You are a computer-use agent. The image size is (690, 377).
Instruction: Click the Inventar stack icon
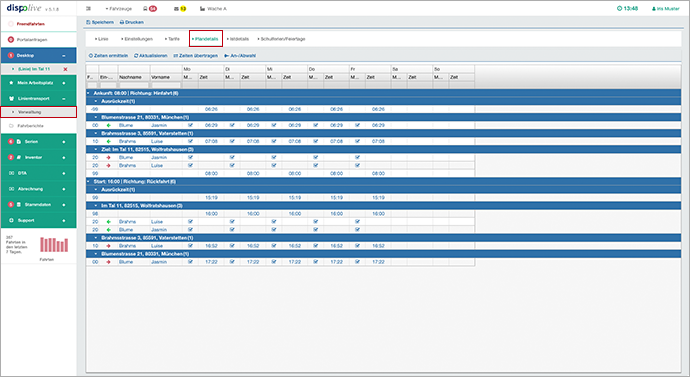[x=18, y=157]
